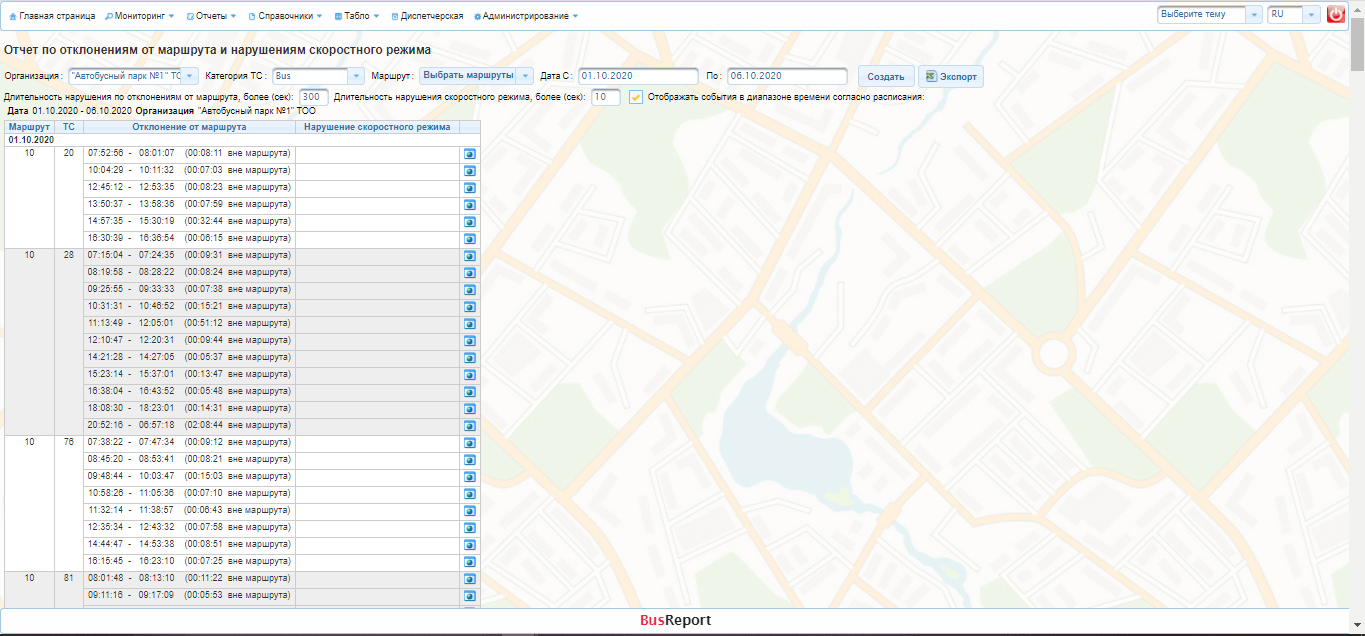This screenshot has width=1365, height=636.
Task: Click the Маршрут column header
Action: tap(30, 127)
